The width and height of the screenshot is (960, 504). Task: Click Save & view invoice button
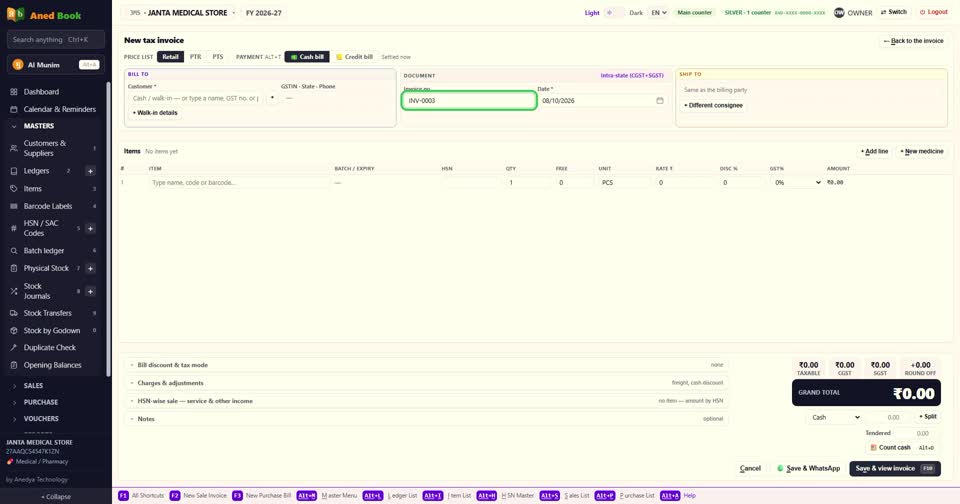pos(894,468)
